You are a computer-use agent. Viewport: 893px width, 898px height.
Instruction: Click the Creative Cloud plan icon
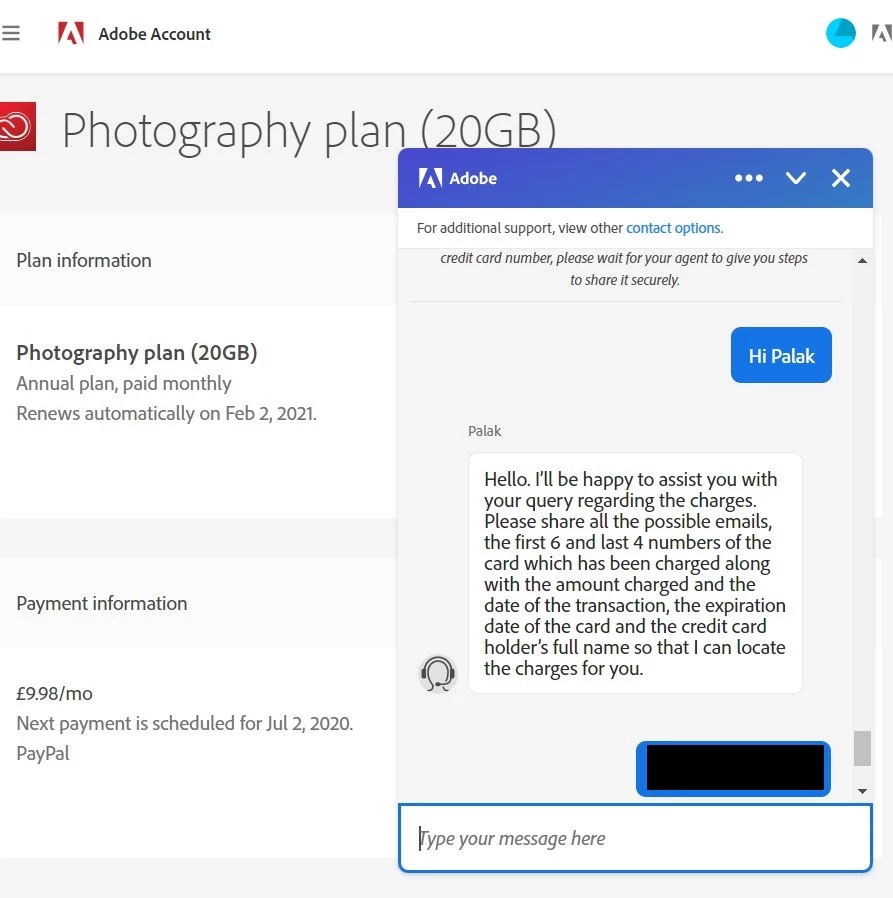18,127
